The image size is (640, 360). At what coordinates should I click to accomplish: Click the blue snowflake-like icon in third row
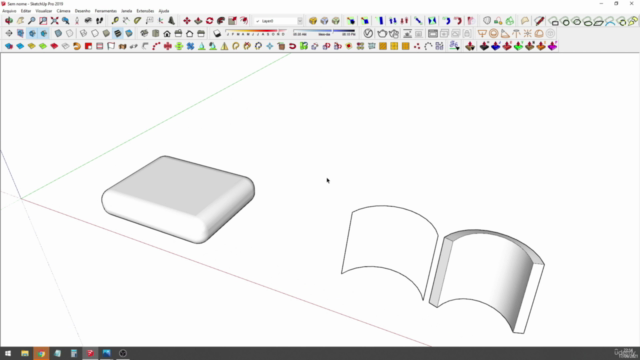[x=190, y=46]
